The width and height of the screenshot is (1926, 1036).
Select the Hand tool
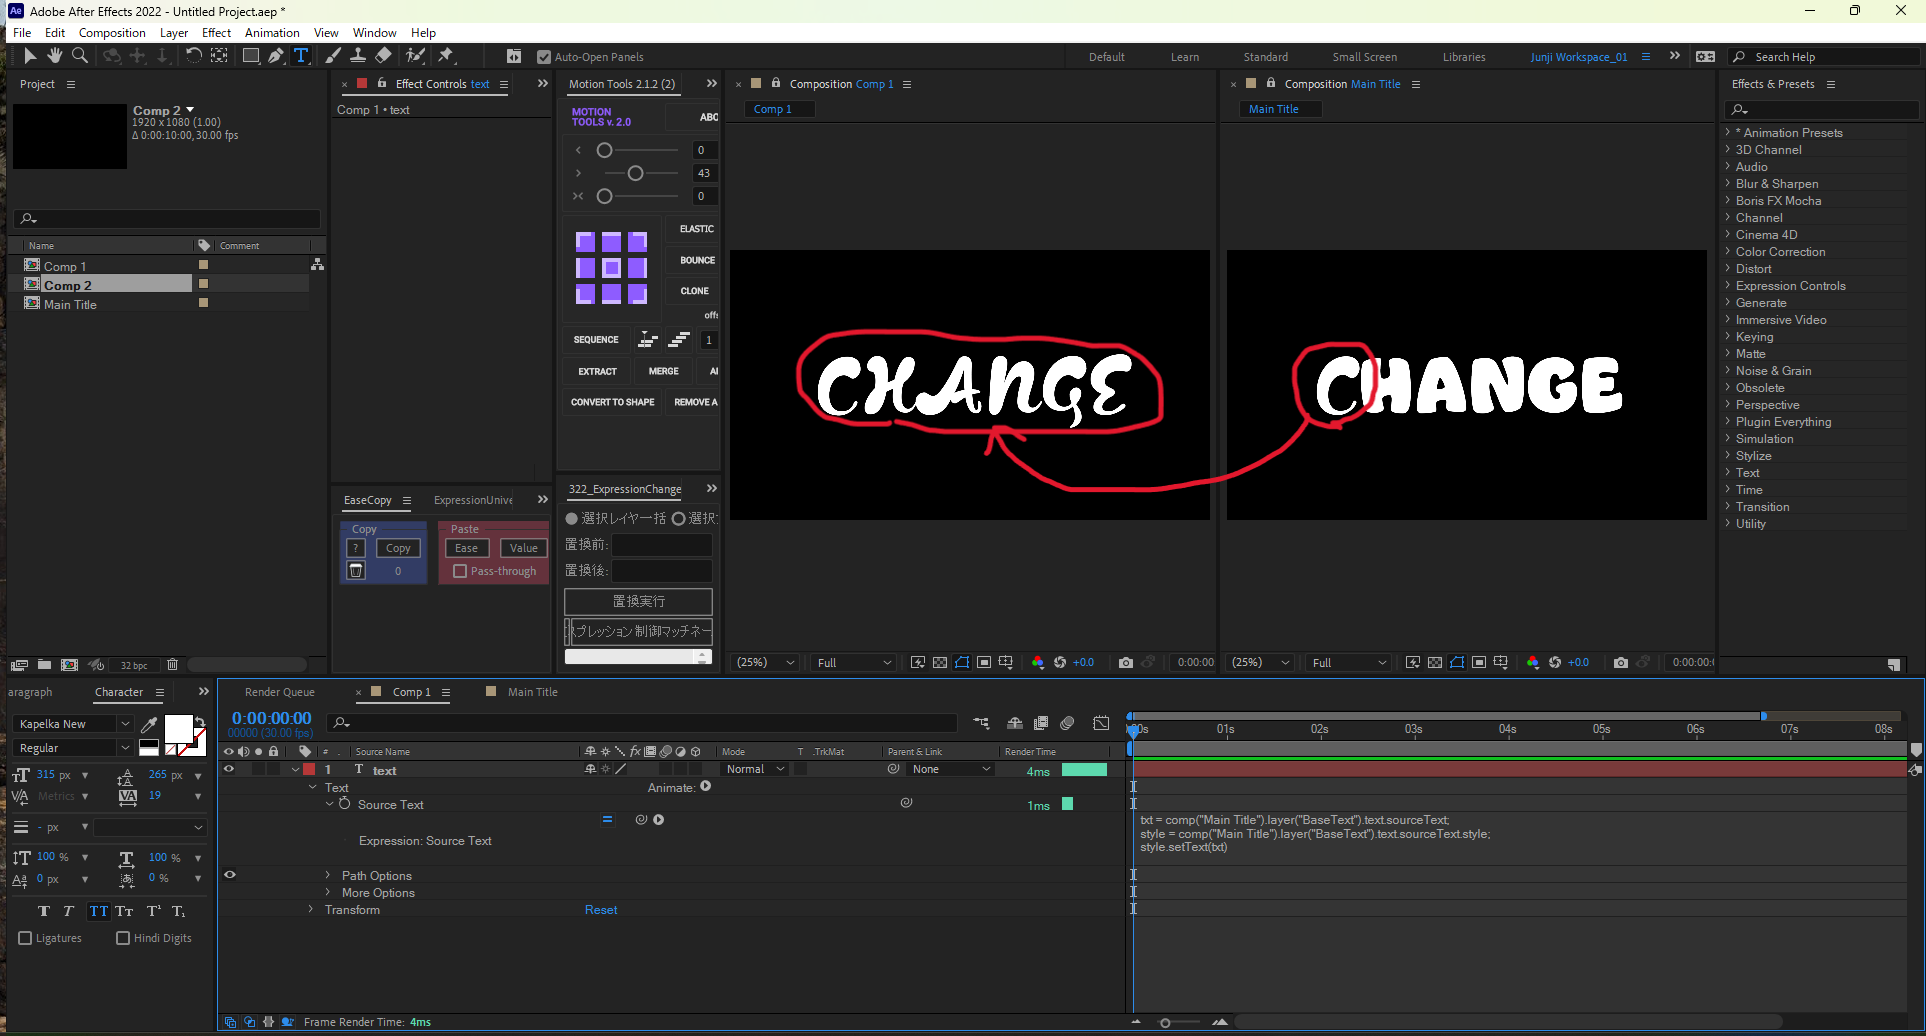click(54, 56)
